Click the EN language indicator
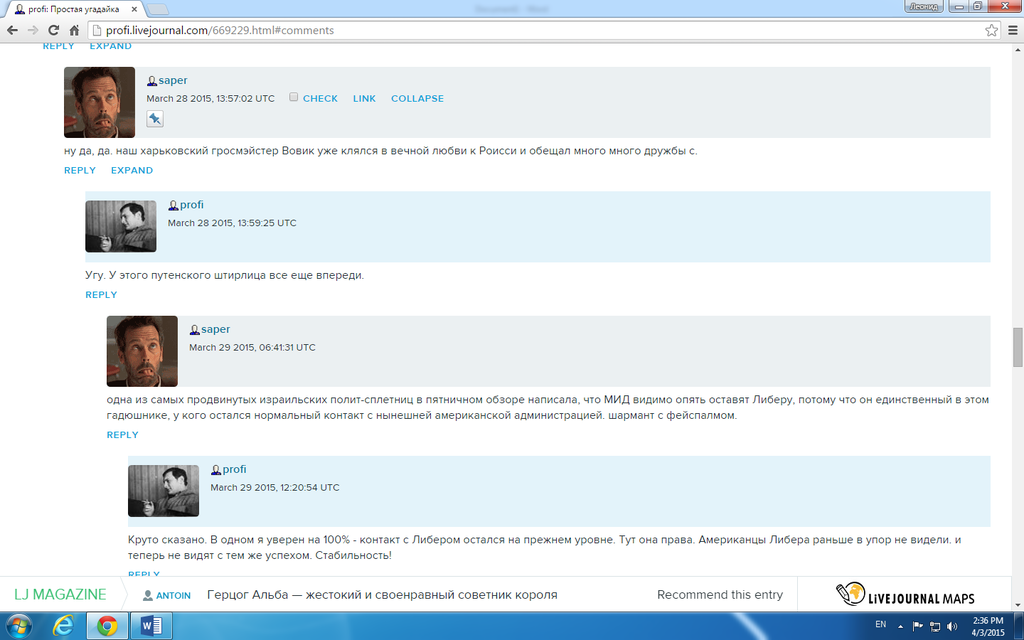The height and width of the screenshot is (640, 1024). click(880, 624)
